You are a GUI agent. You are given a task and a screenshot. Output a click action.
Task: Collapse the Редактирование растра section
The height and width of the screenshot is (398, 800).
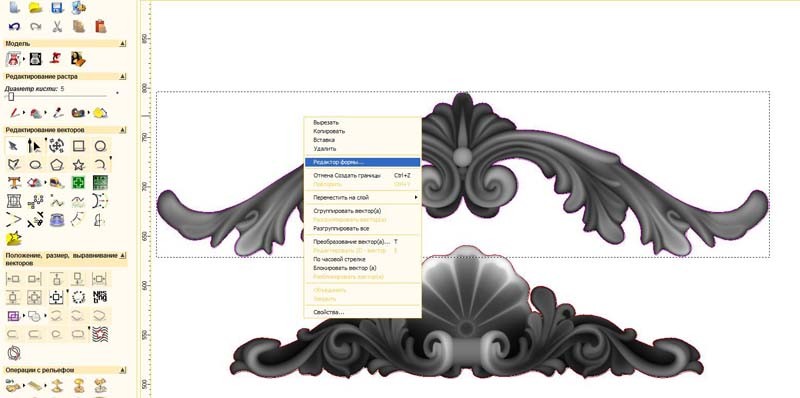pos(122,77)
